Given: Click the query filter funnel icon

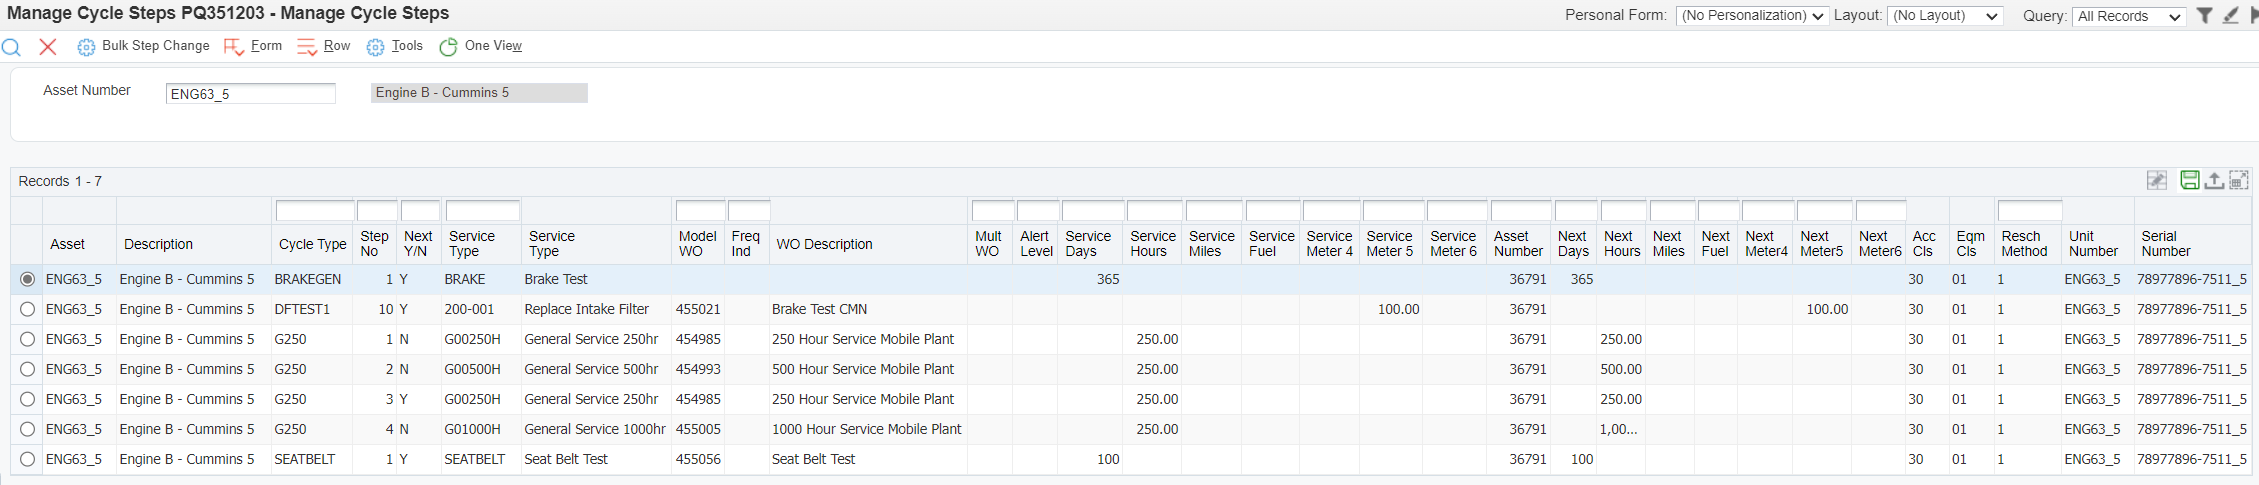Looking at the screenshot, I should [x=2204, y=16].
